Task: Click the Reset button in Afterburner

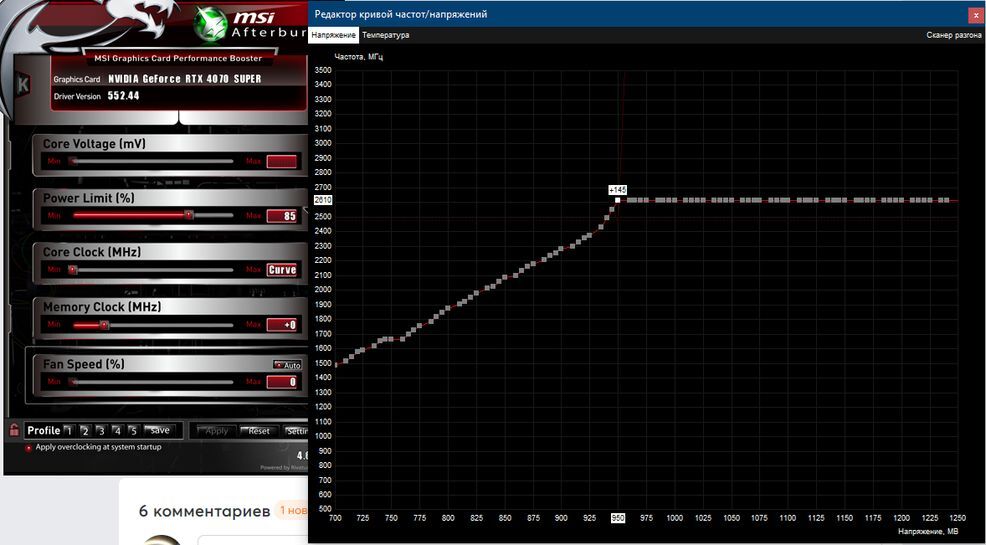Action: 259,431
